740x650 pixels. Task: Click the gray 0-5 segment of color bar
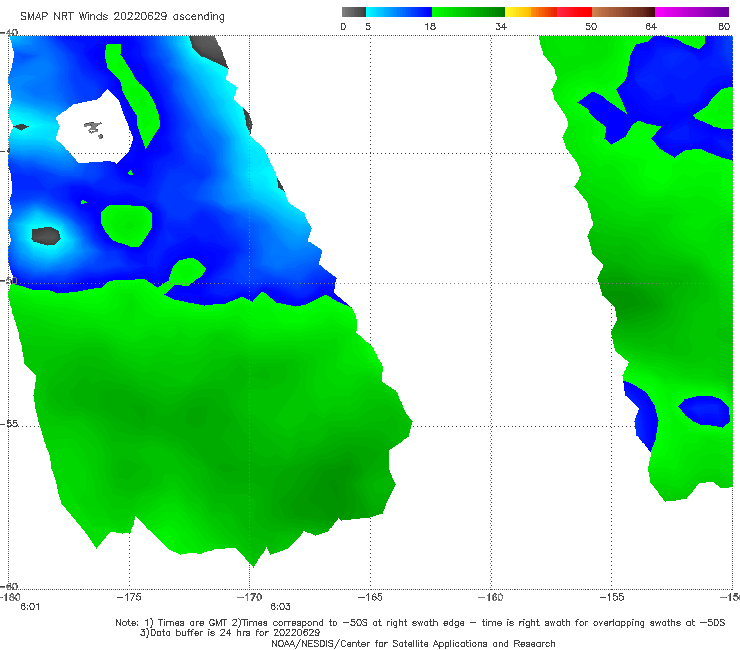354,12
